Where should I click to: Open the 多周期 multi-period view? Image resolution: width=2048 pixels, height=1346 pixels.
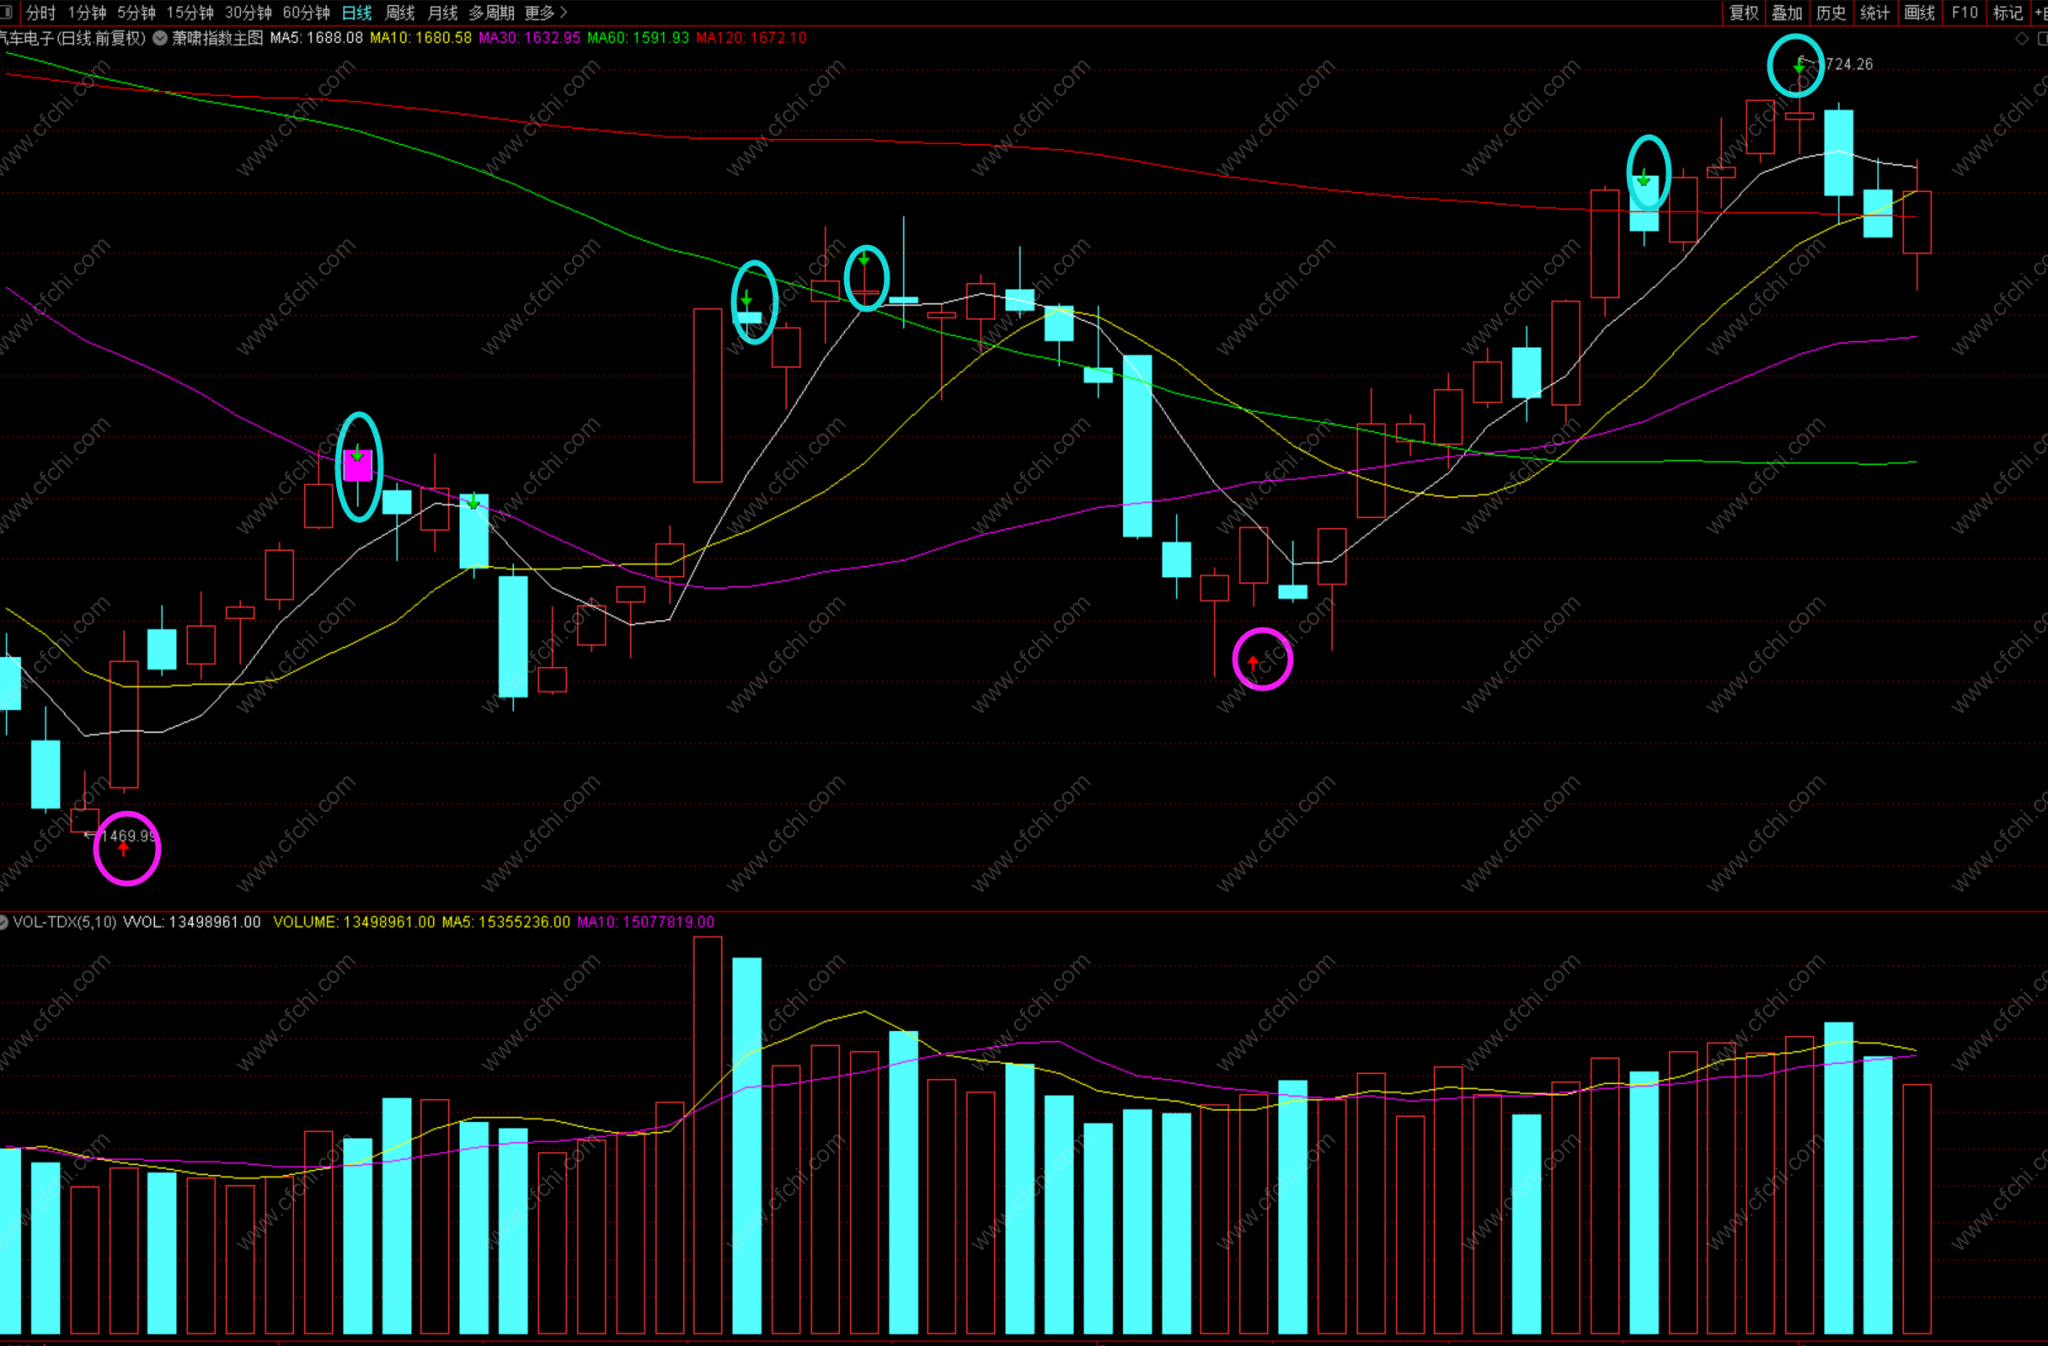pos(491,12)
